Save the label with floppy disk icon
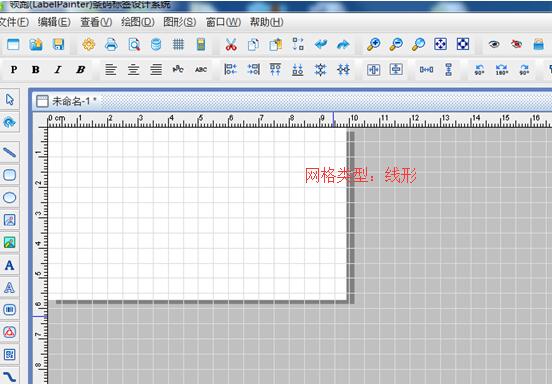The image size is (552, 385). (58, 45)
